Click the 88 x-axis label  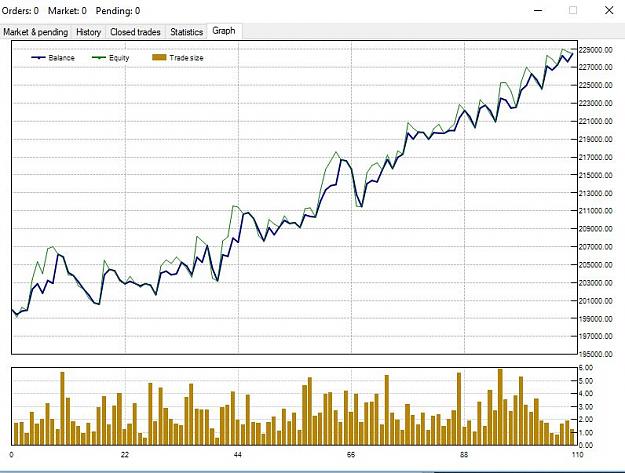pyautogui.click(x=464, y=455)
